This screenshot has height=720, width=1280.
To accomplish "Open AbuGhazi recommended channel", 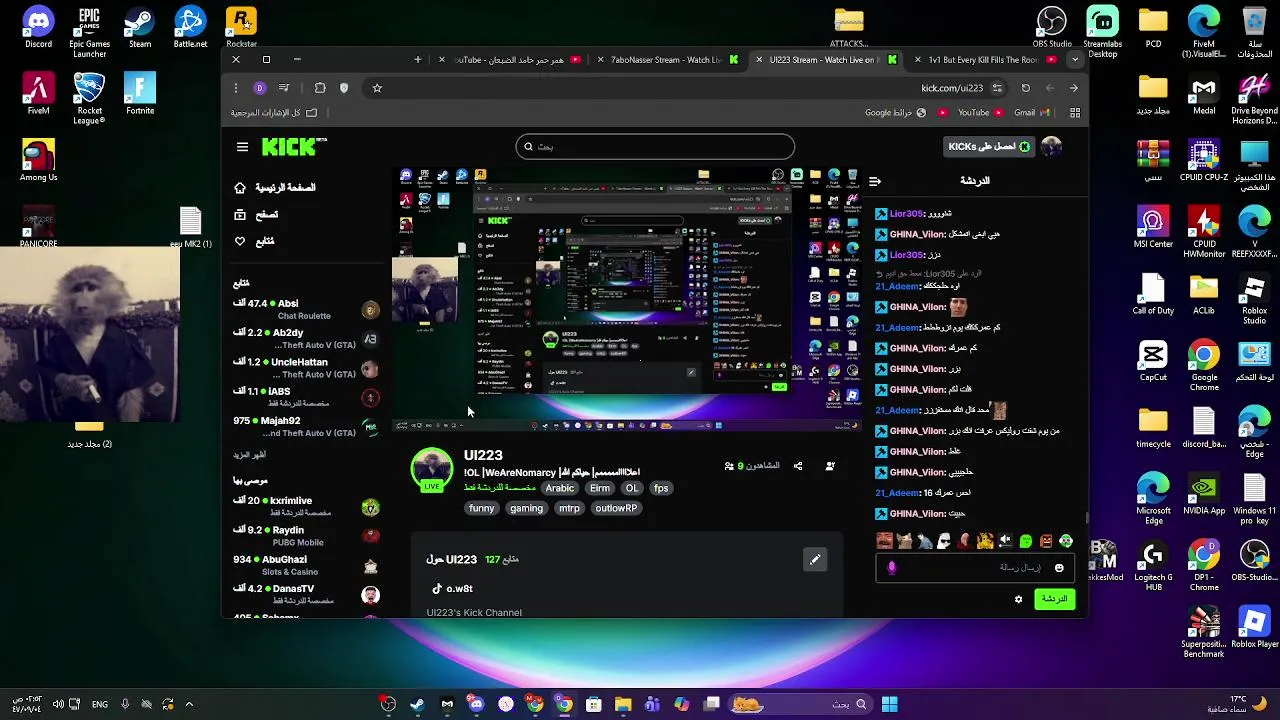I will [x=306, y=565].
